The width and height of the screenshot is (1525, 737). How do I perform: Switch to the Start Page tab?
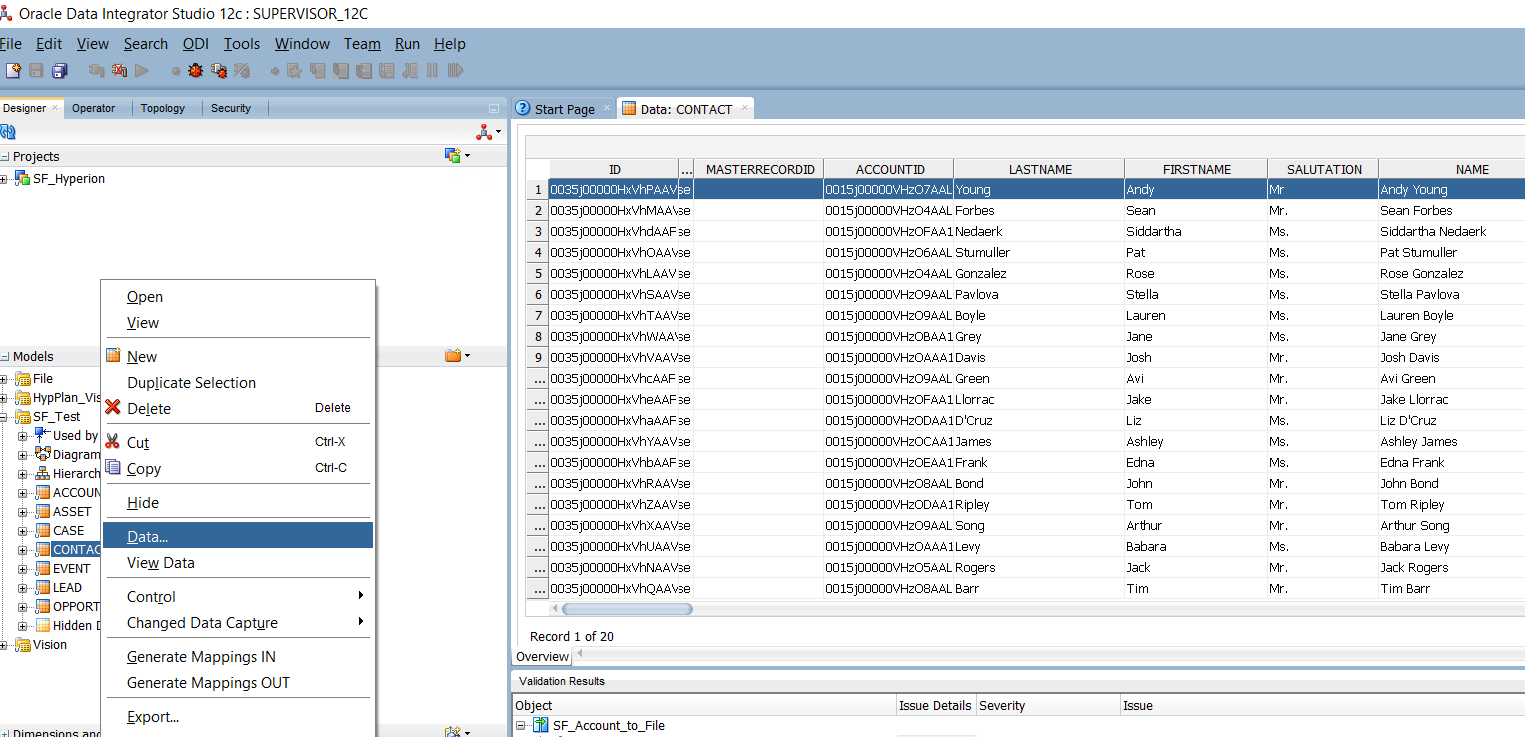coord(563,109)
